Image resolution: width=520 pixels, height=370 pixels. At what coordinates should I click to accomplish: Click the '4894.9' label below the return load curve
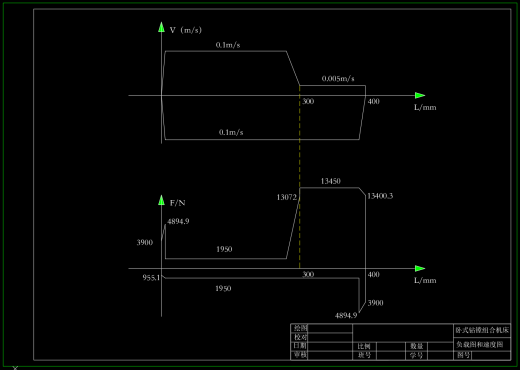pyautogui.click(x=346, y=315)
